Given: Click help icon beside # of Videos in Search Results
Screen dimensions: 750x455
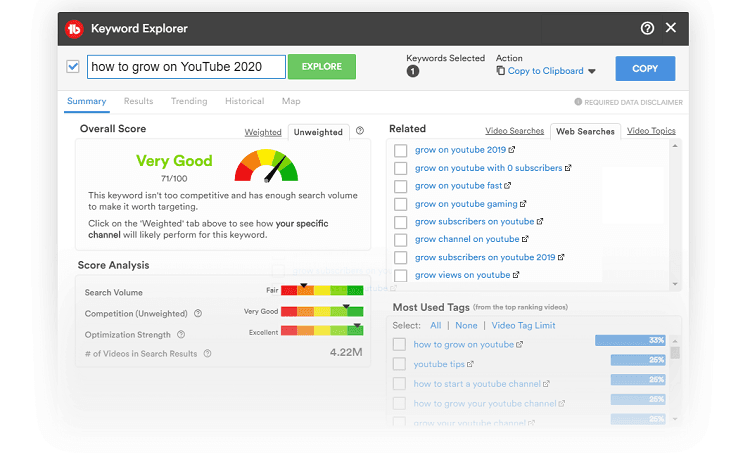Looking at the screenshot, I should point(207,354).
